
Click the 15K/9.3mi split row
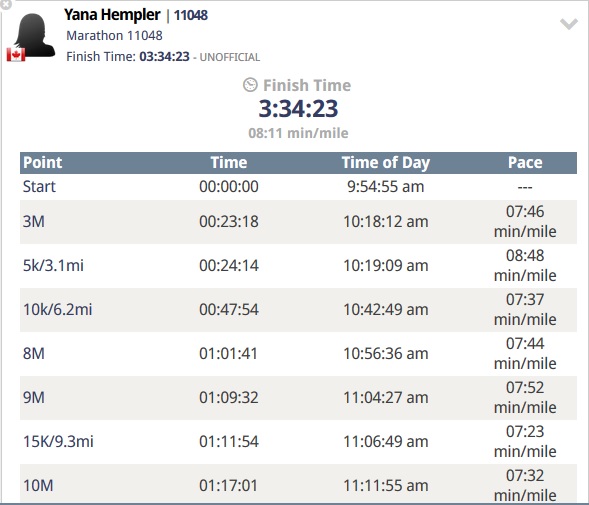pos(298,441)
